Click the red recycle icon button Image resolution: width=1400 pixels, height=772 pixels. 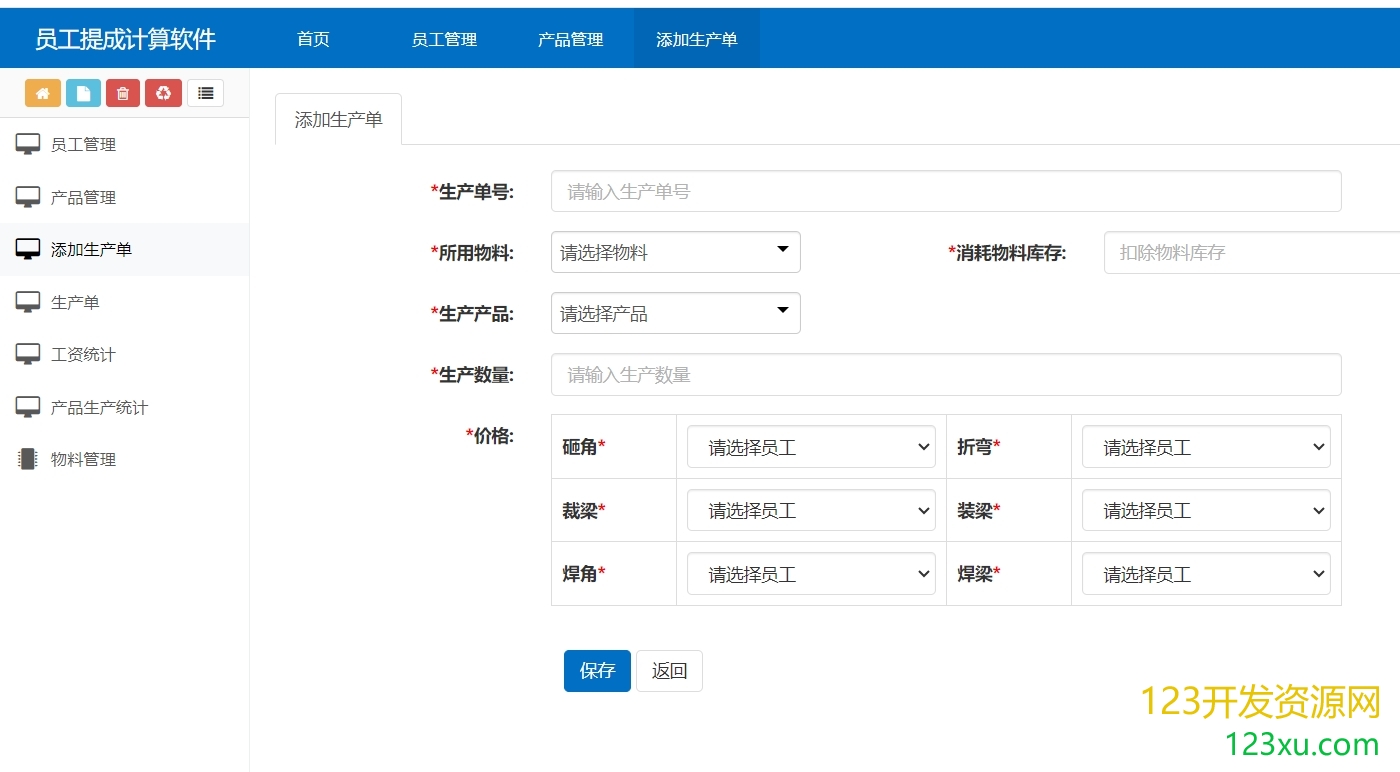coord(163,93)
